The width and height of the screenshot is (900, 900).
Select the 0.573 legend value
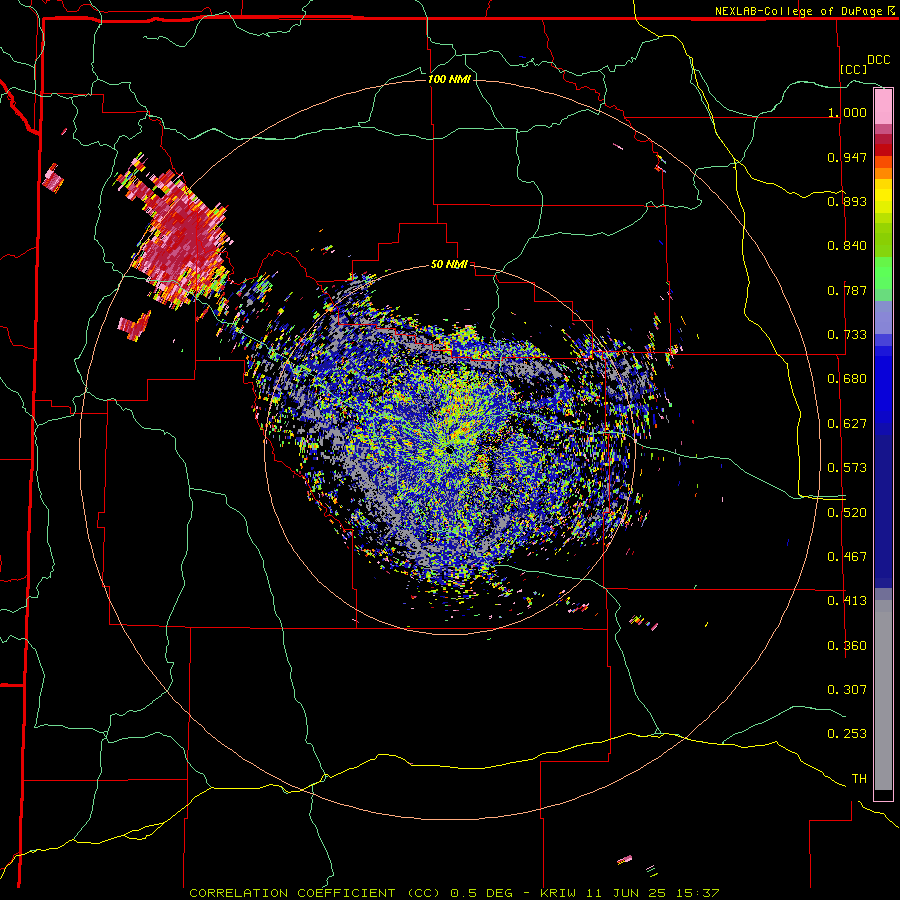pyautogui.click(x=847, y=468)
